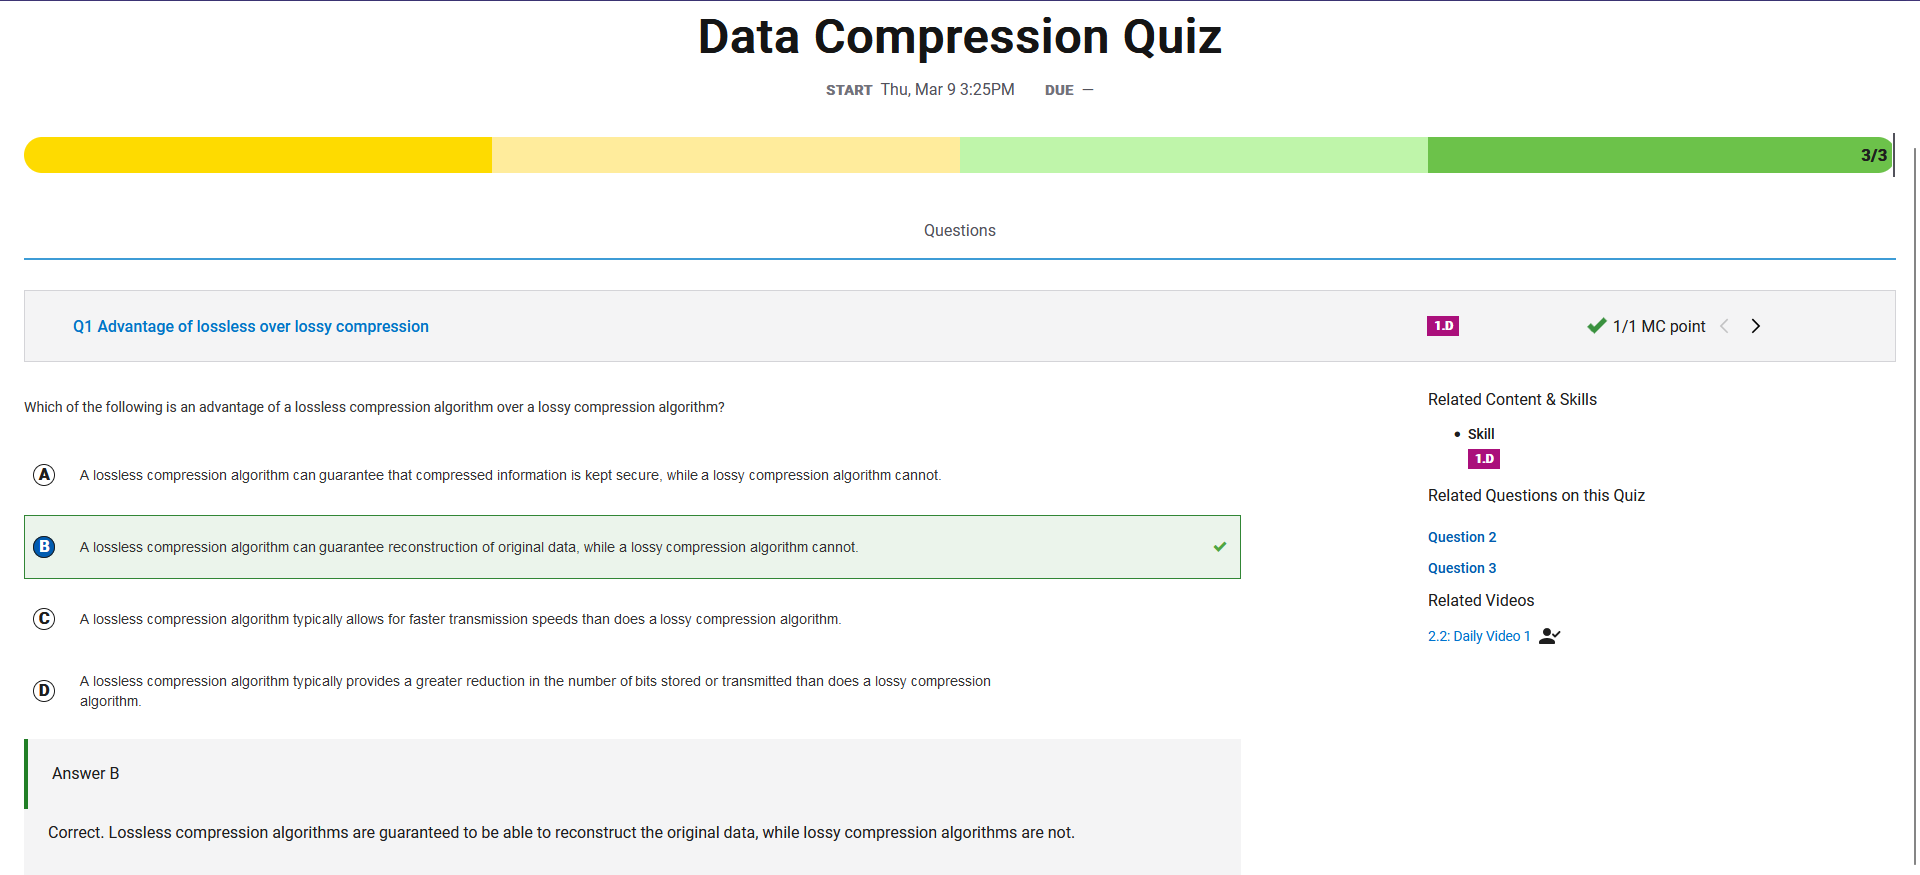Open related Question 2 link
The image size is (1920, 875).
click(x=1462, y=537)
